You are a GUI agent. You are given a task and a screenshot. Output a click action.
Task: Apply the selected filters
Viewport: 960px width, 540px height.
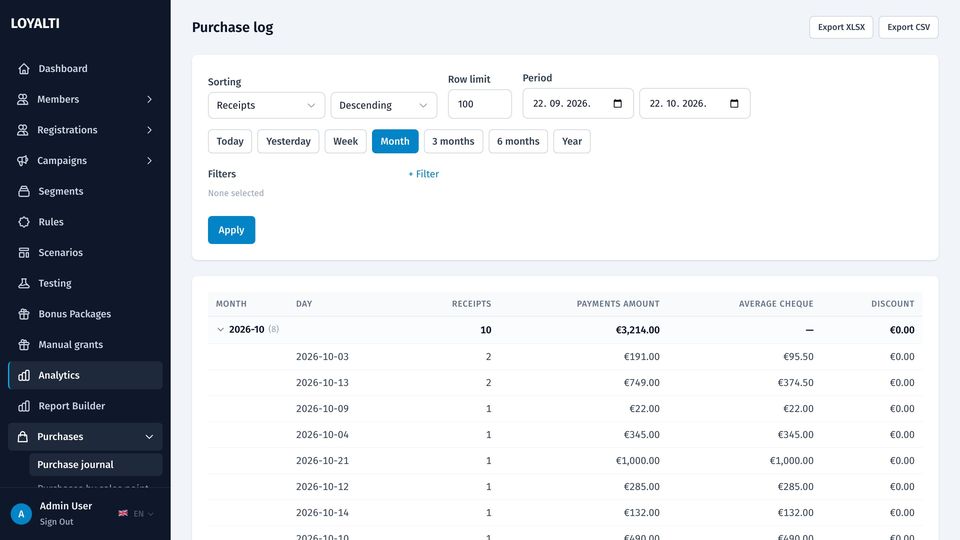[x=231, y=230]
